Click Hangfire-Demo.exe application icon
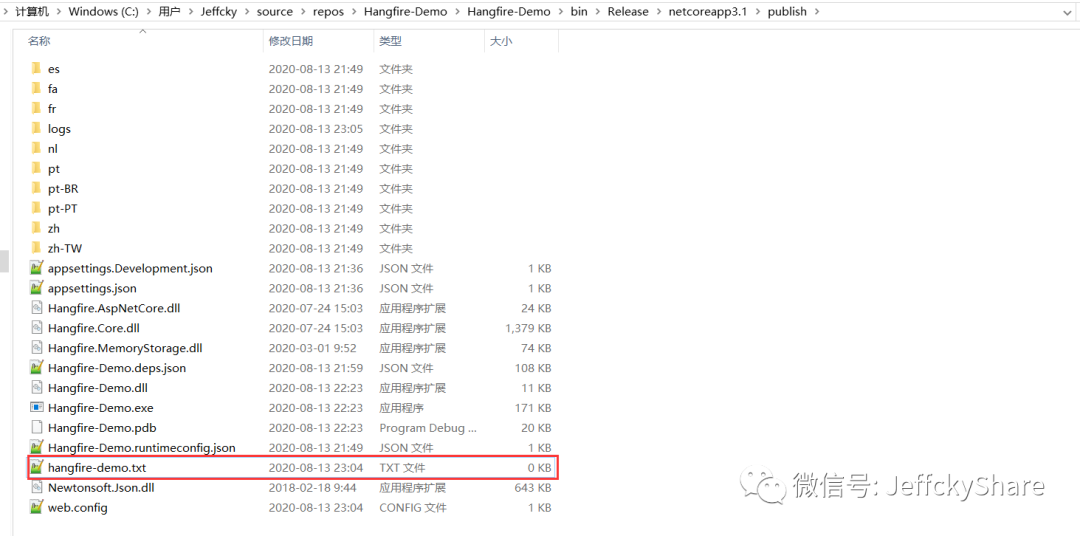This screenshot has height=536, width=1080. click(37, 408)
